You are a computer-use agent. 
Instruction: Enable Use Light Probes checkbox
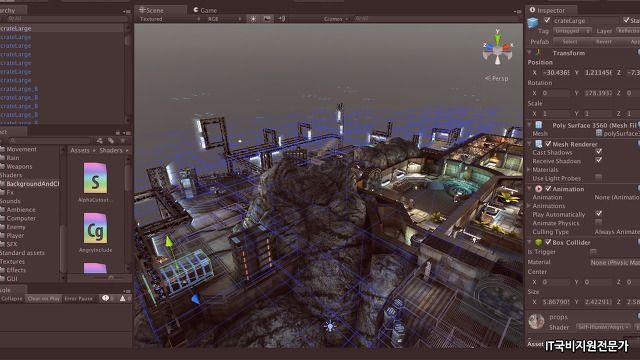599,177
